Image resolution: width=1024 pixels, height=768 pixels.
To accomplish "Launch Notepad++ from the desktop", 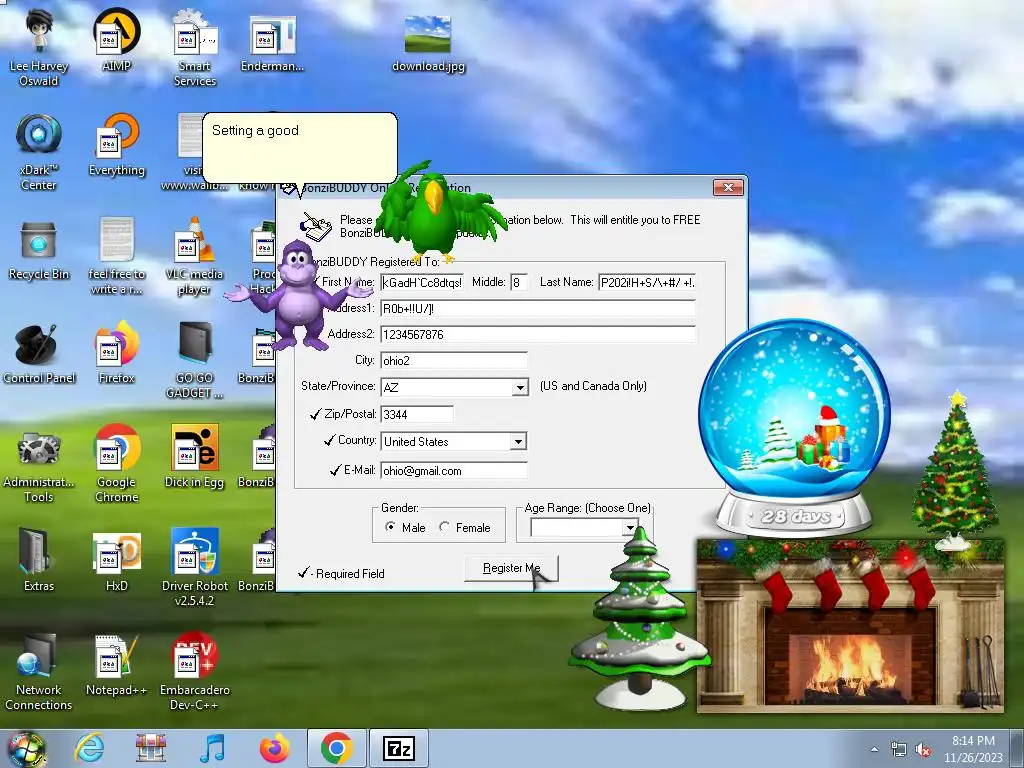I will 116,664.
